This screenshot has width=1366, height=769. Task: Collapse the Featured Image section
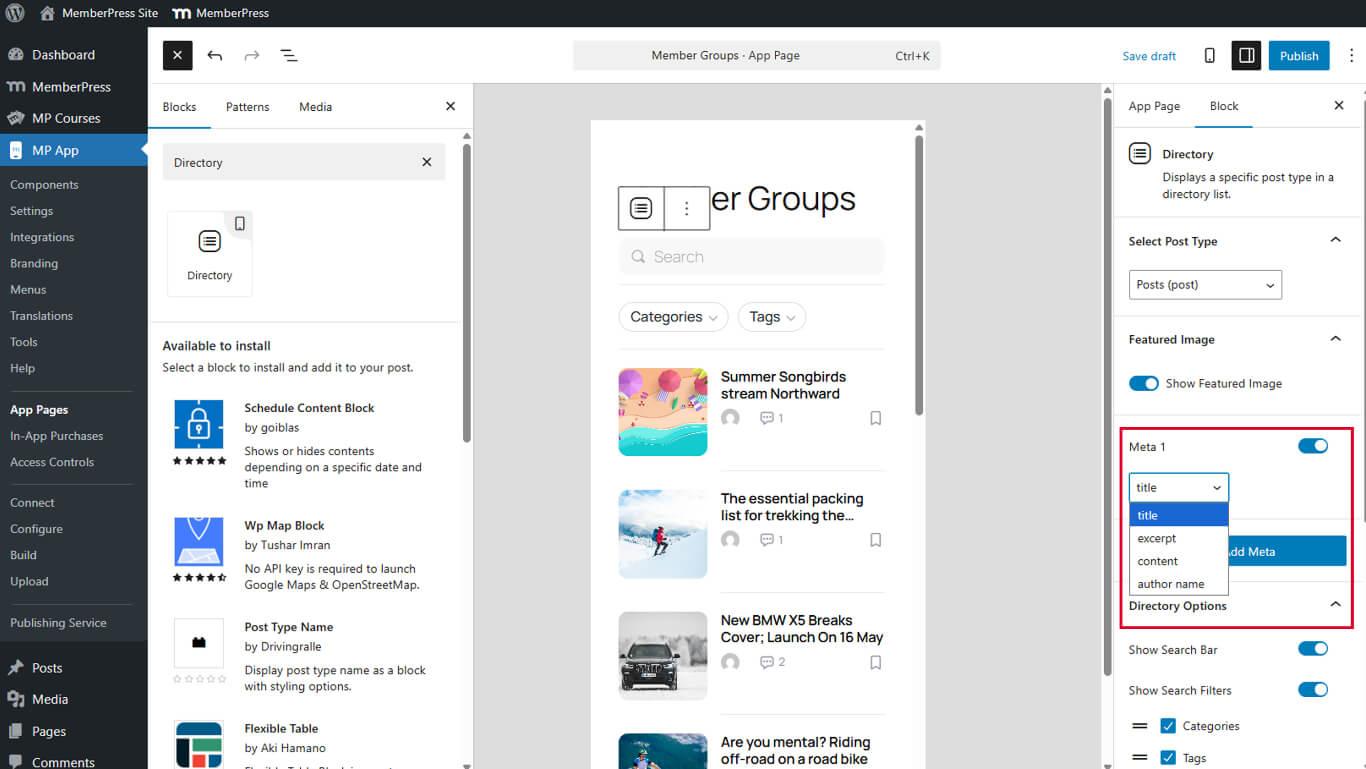pyautogui.click(x=1335, y=339)
